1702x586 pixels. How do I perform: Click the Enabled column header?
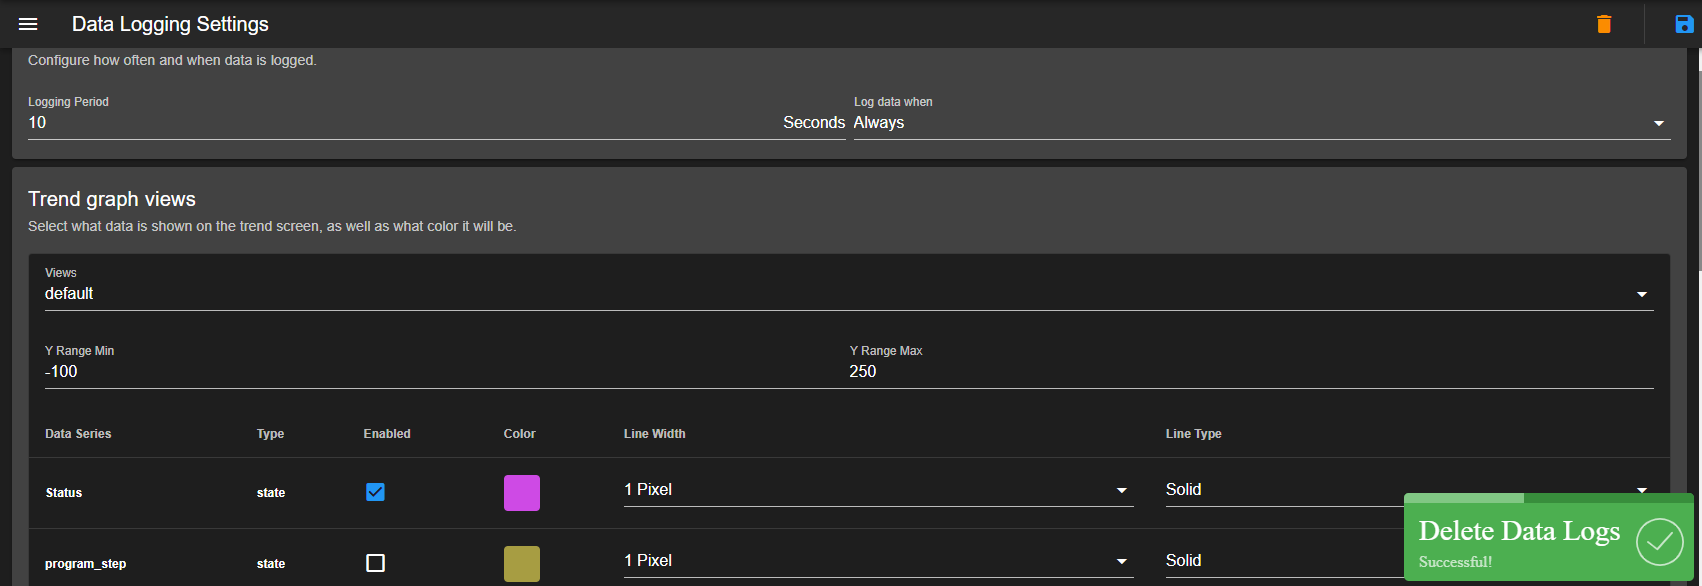[x=387, y=434]
